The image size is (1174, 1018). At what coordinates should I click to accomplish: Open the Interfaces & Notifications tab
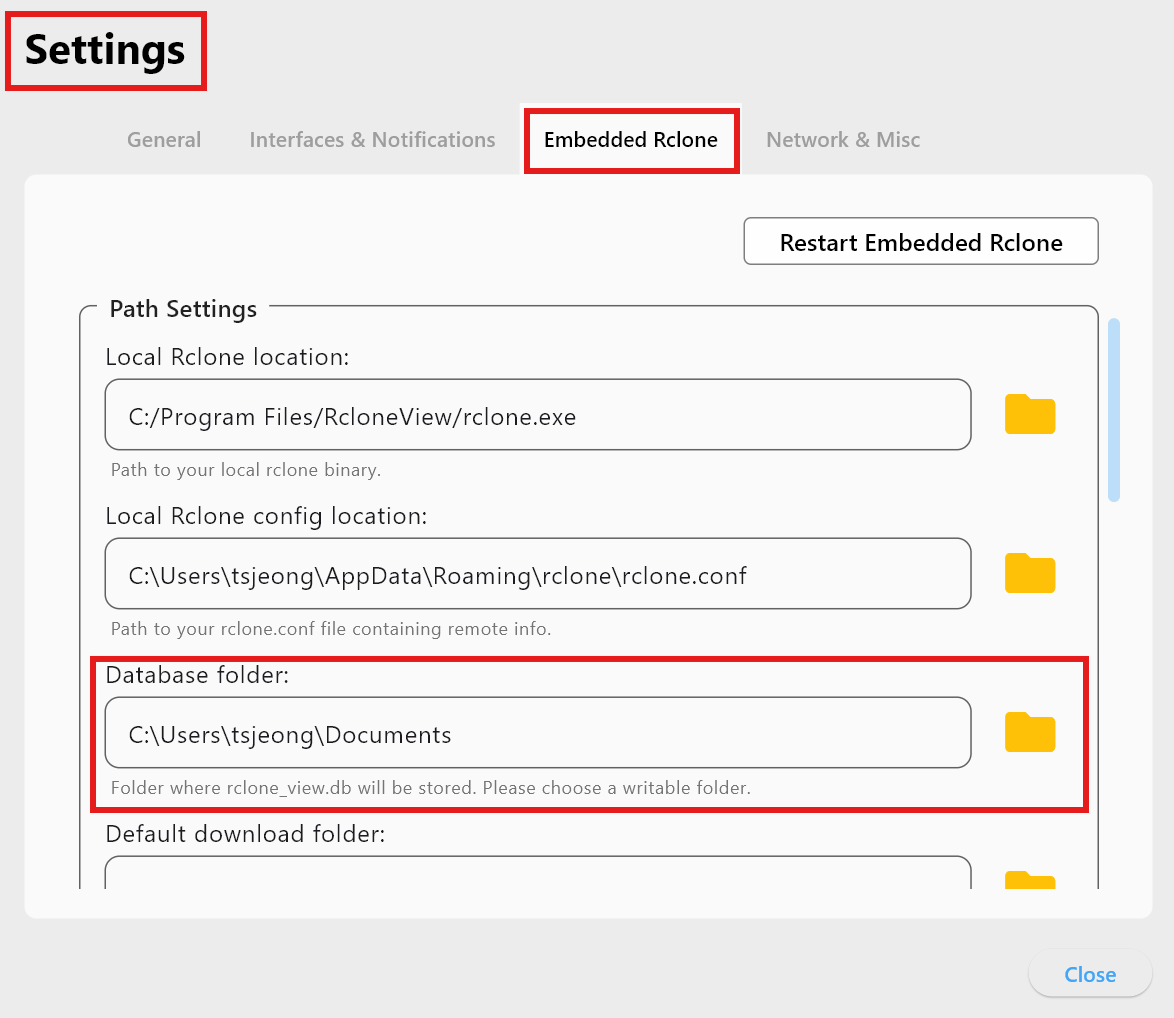371,140
